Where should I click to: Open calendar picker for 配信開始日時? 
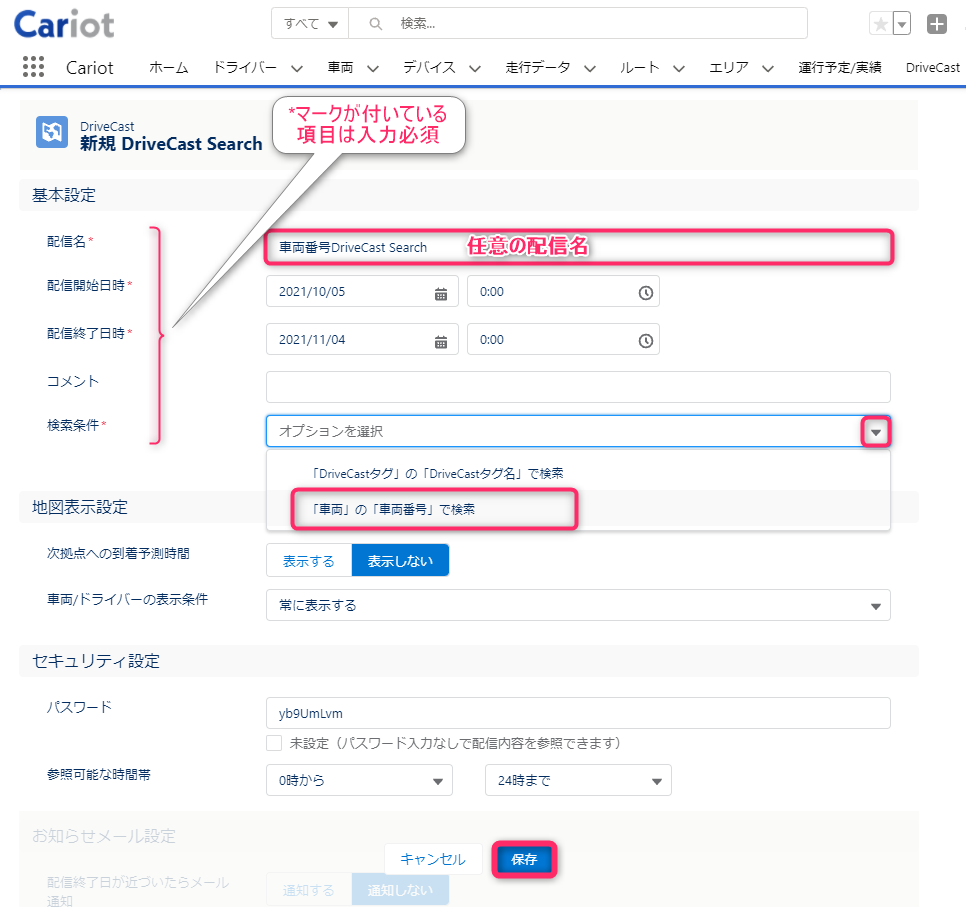[441, 293]
